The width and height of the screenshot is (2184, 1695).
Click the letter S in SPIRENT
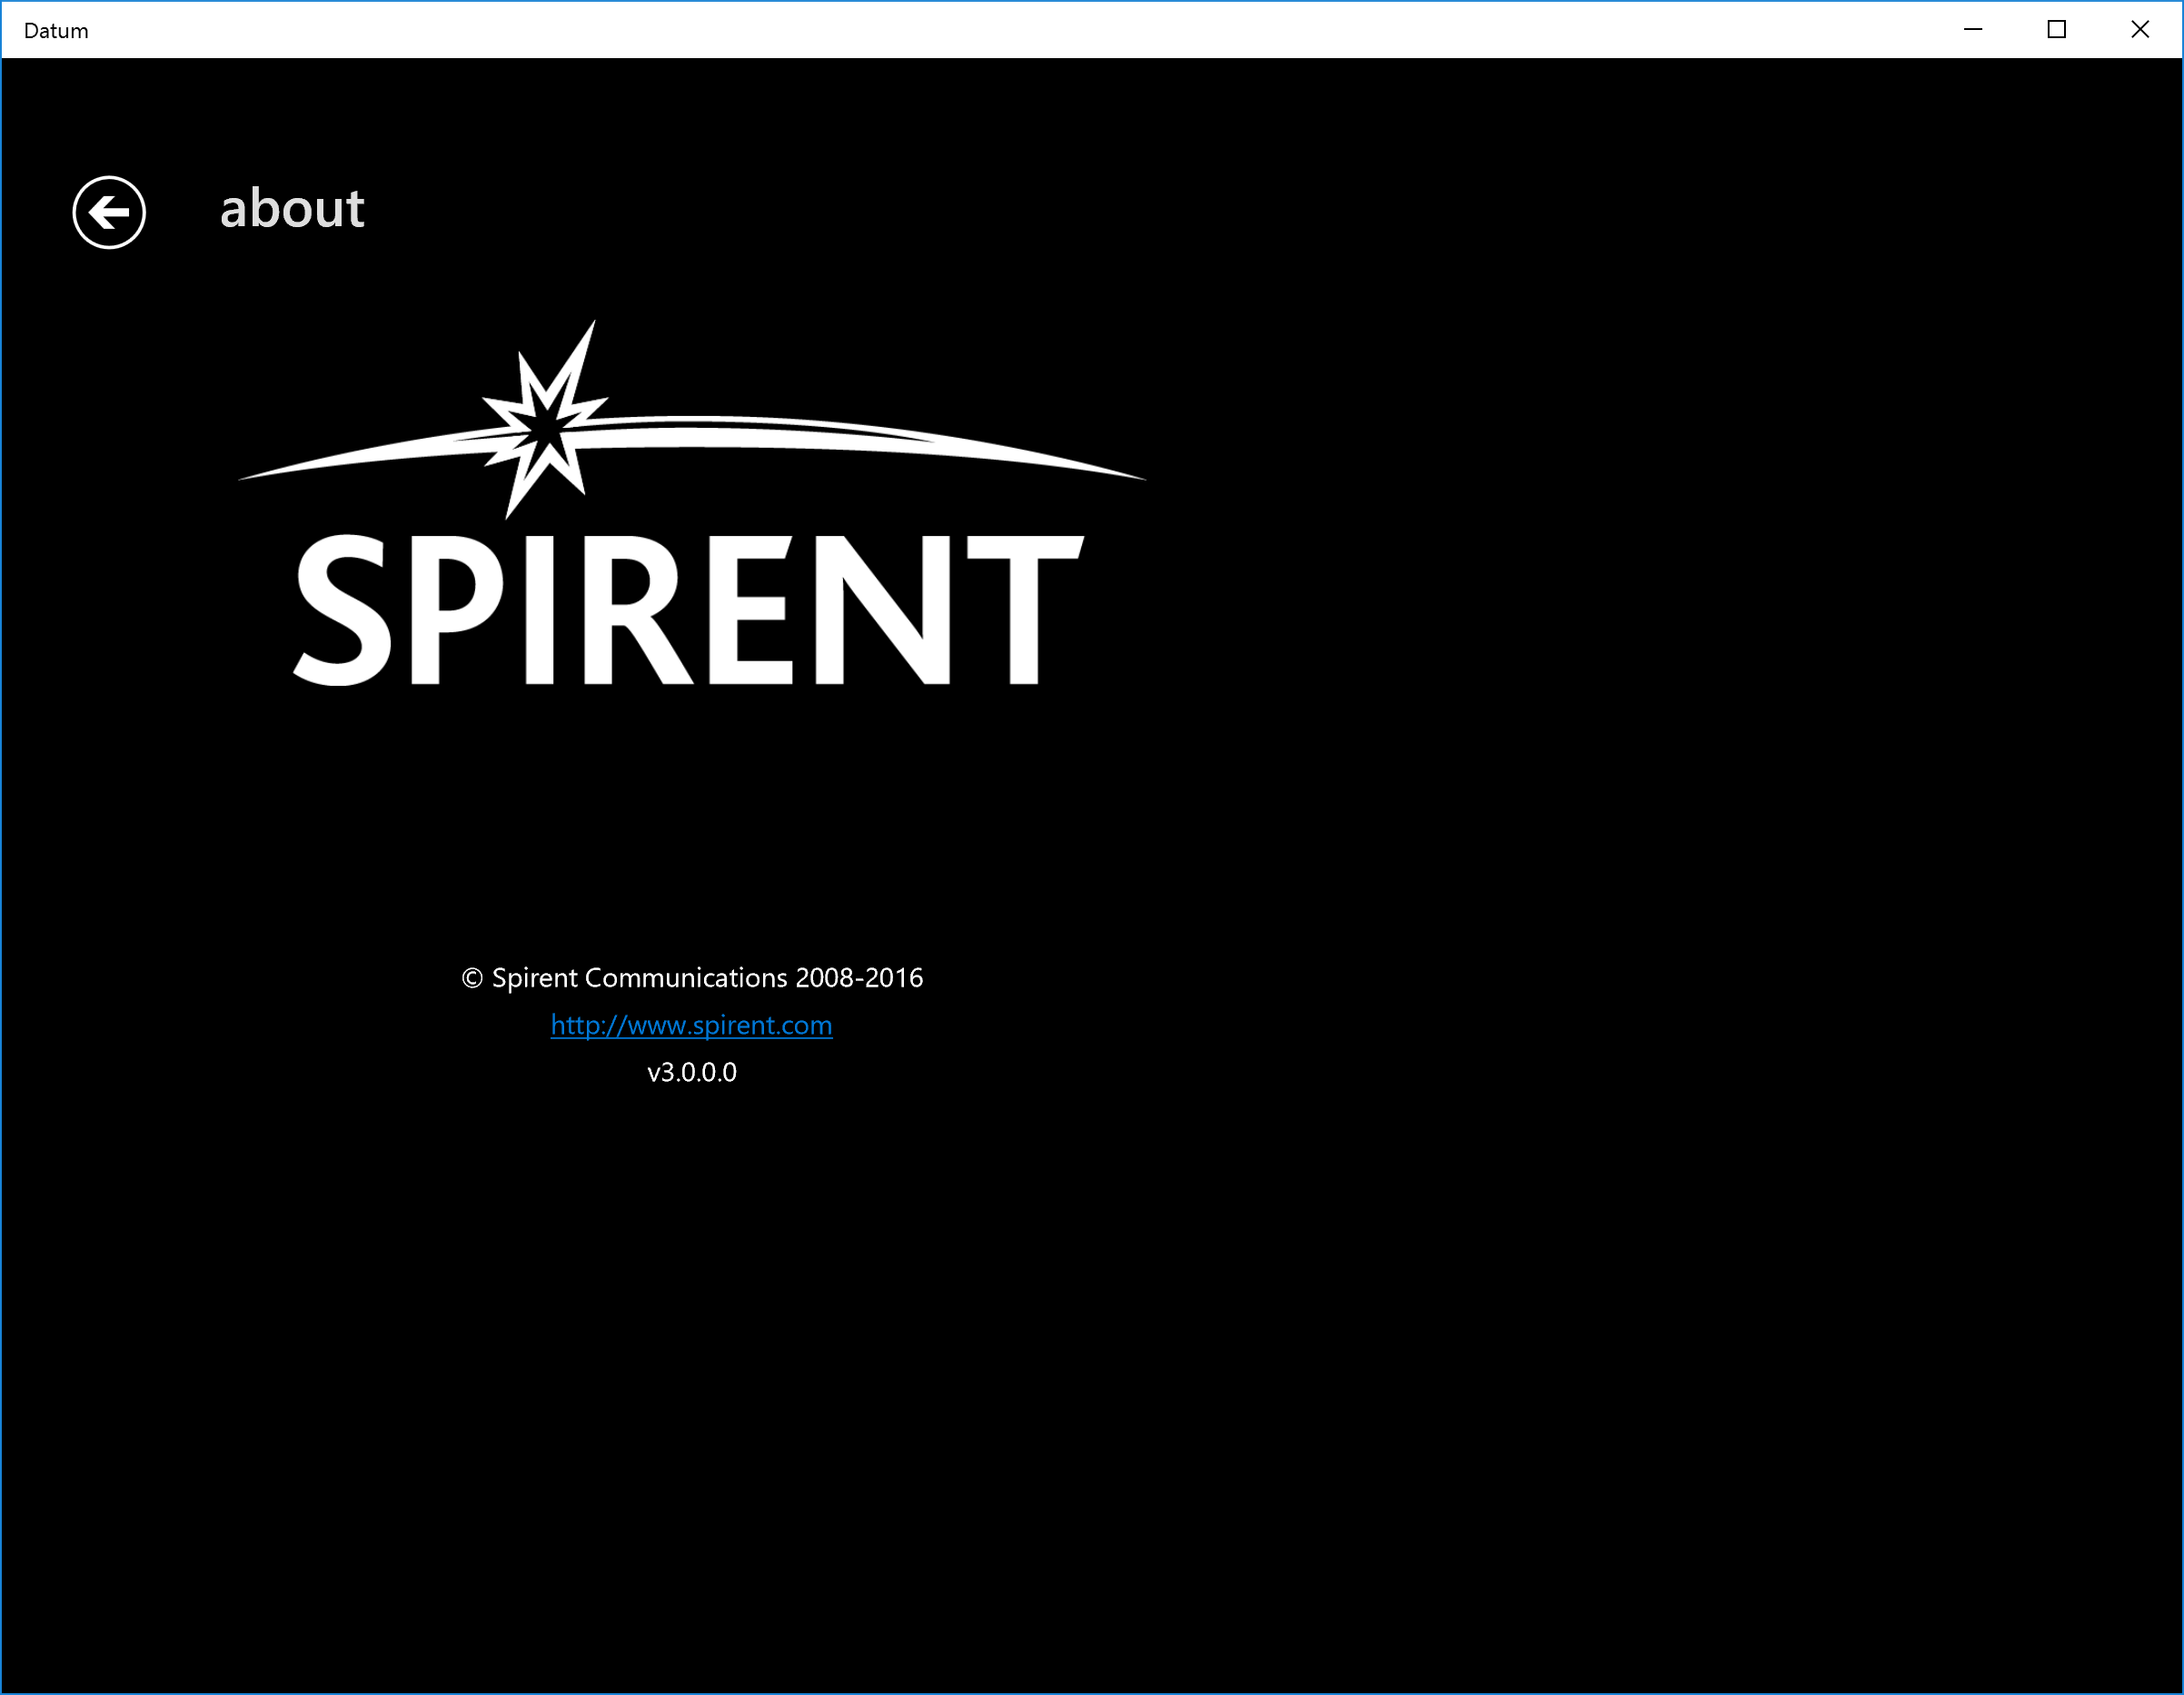pos(343,610)
